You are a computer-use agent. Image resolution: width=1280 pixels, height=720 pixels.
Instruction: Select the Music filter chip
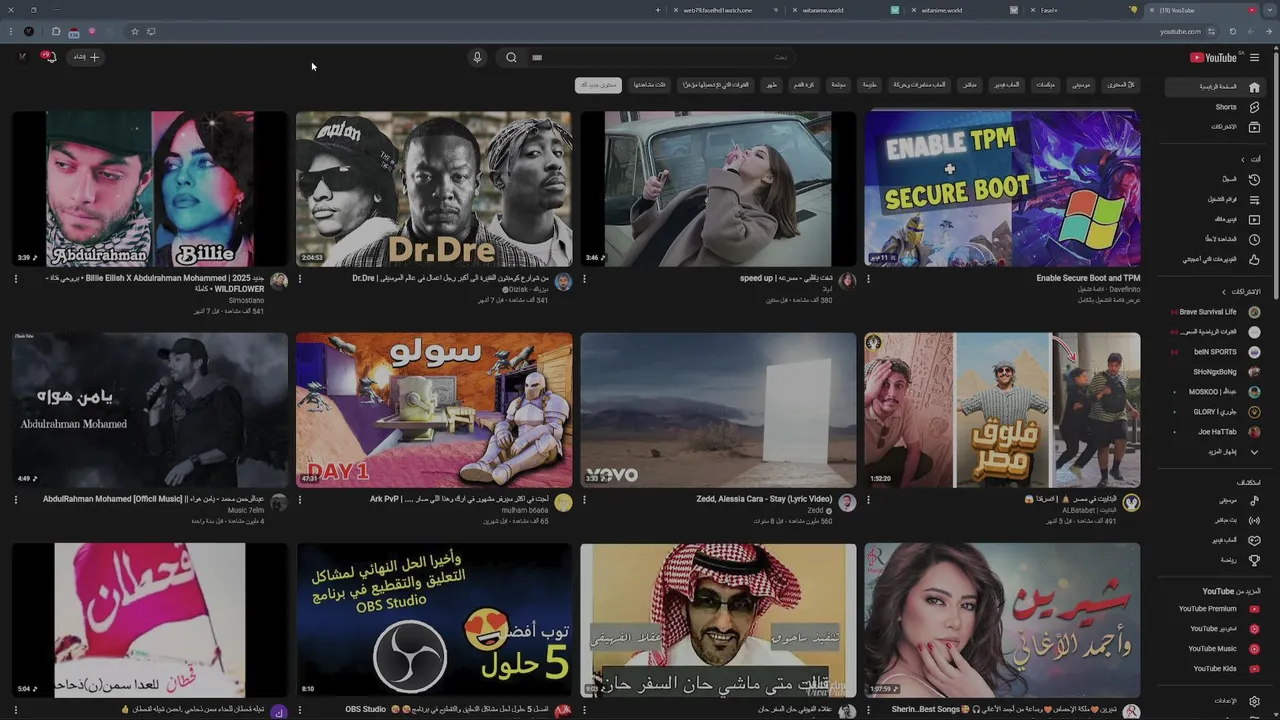pyautogui.click(x=1081, y=85)
